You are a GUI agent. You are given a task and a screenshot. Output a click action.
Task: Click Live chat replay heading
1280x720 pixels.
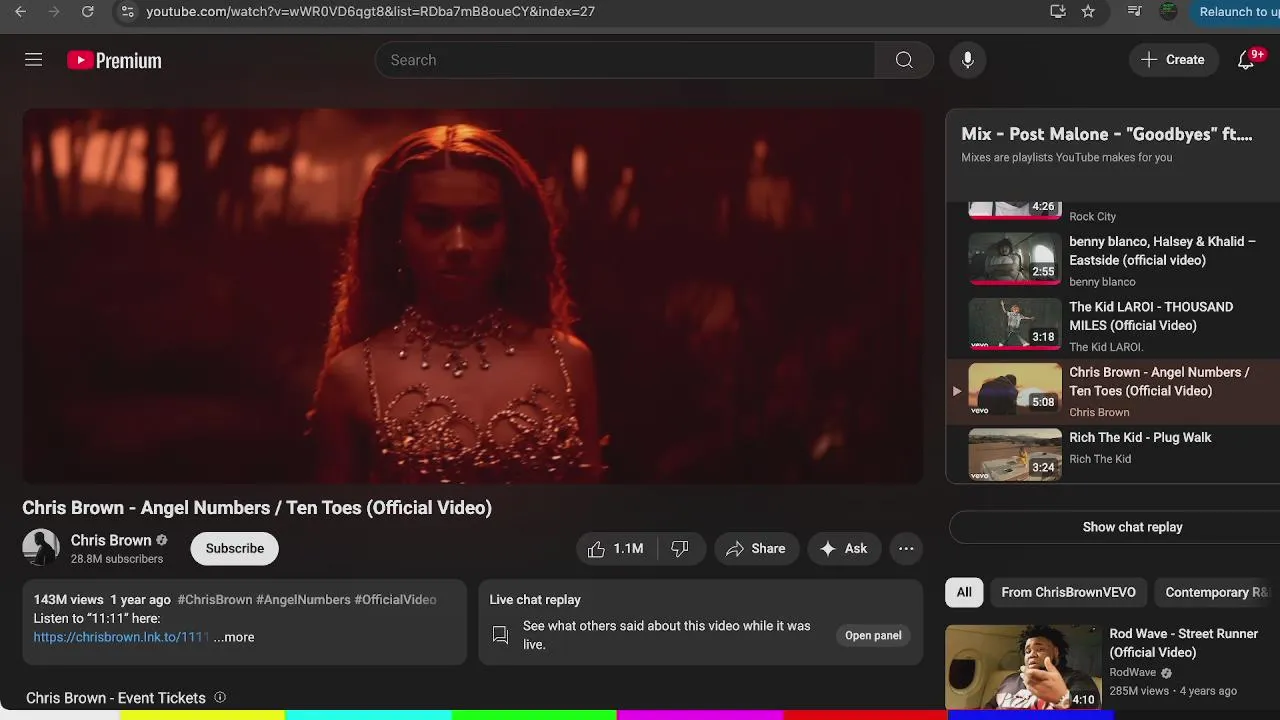[x=535, y=600]
